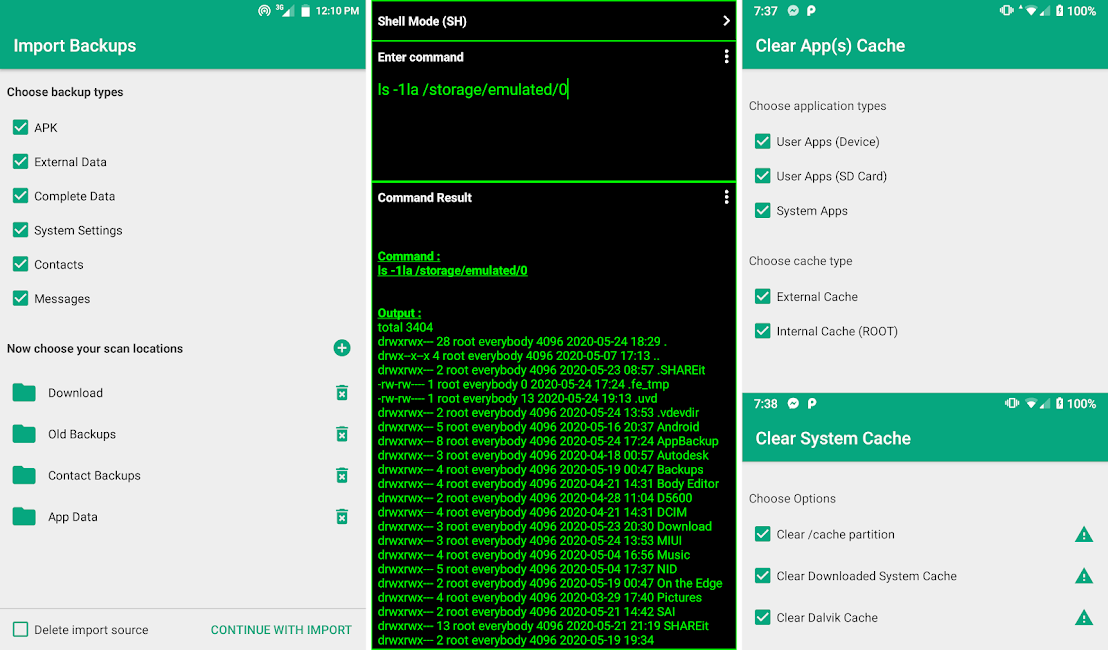Select the 'total 3404' output line

click(x=405, y=327)
